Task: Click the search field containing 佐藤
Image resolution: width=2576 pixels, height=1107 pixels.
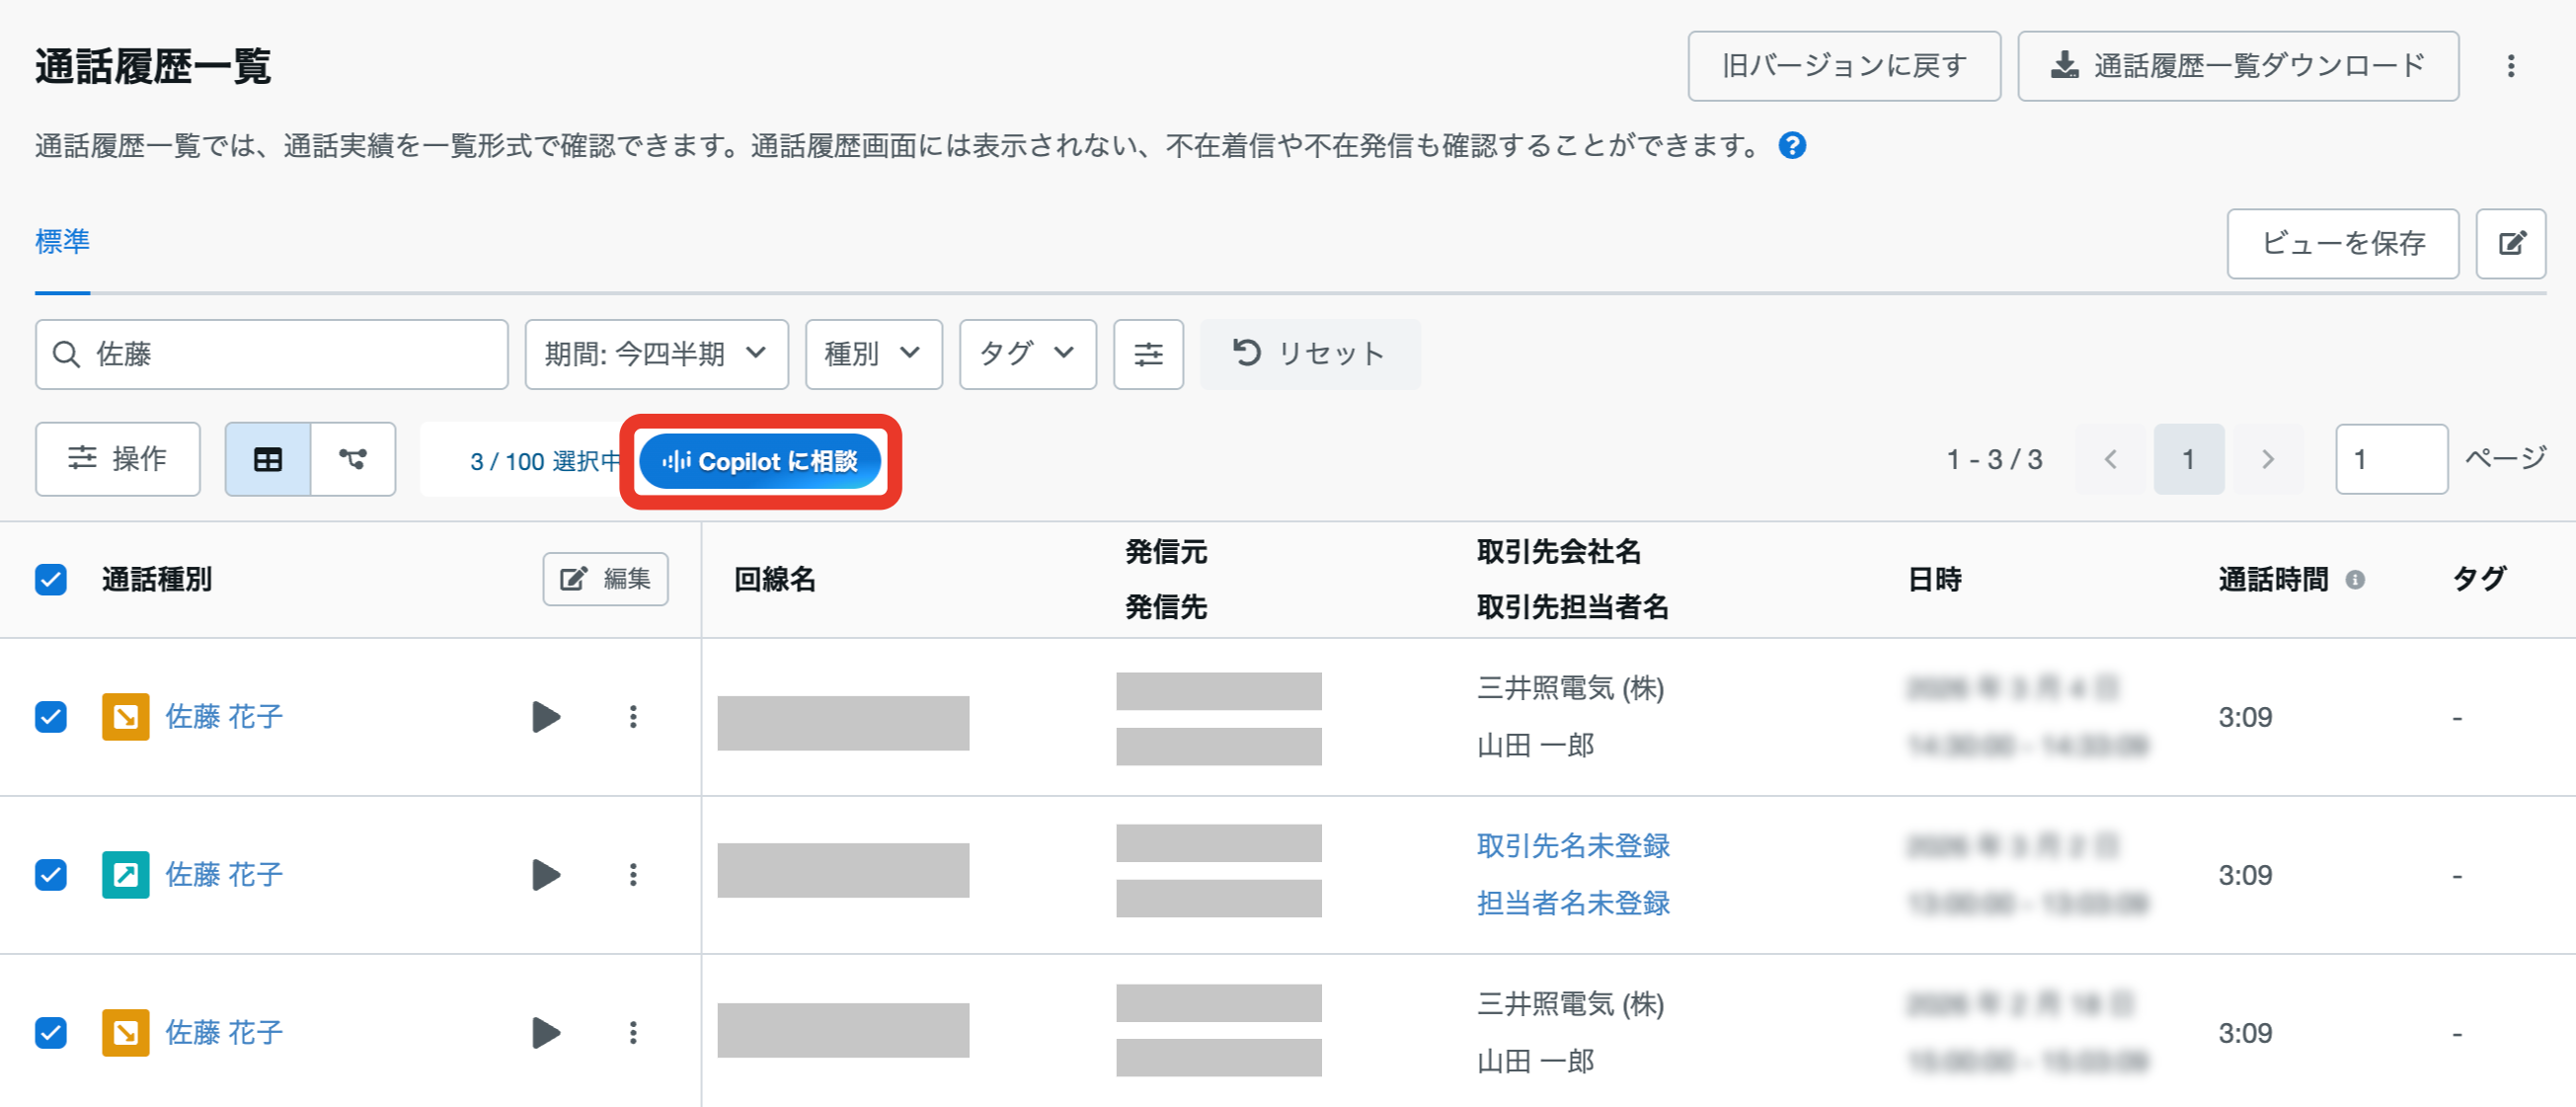Action: tap(272, 354)
